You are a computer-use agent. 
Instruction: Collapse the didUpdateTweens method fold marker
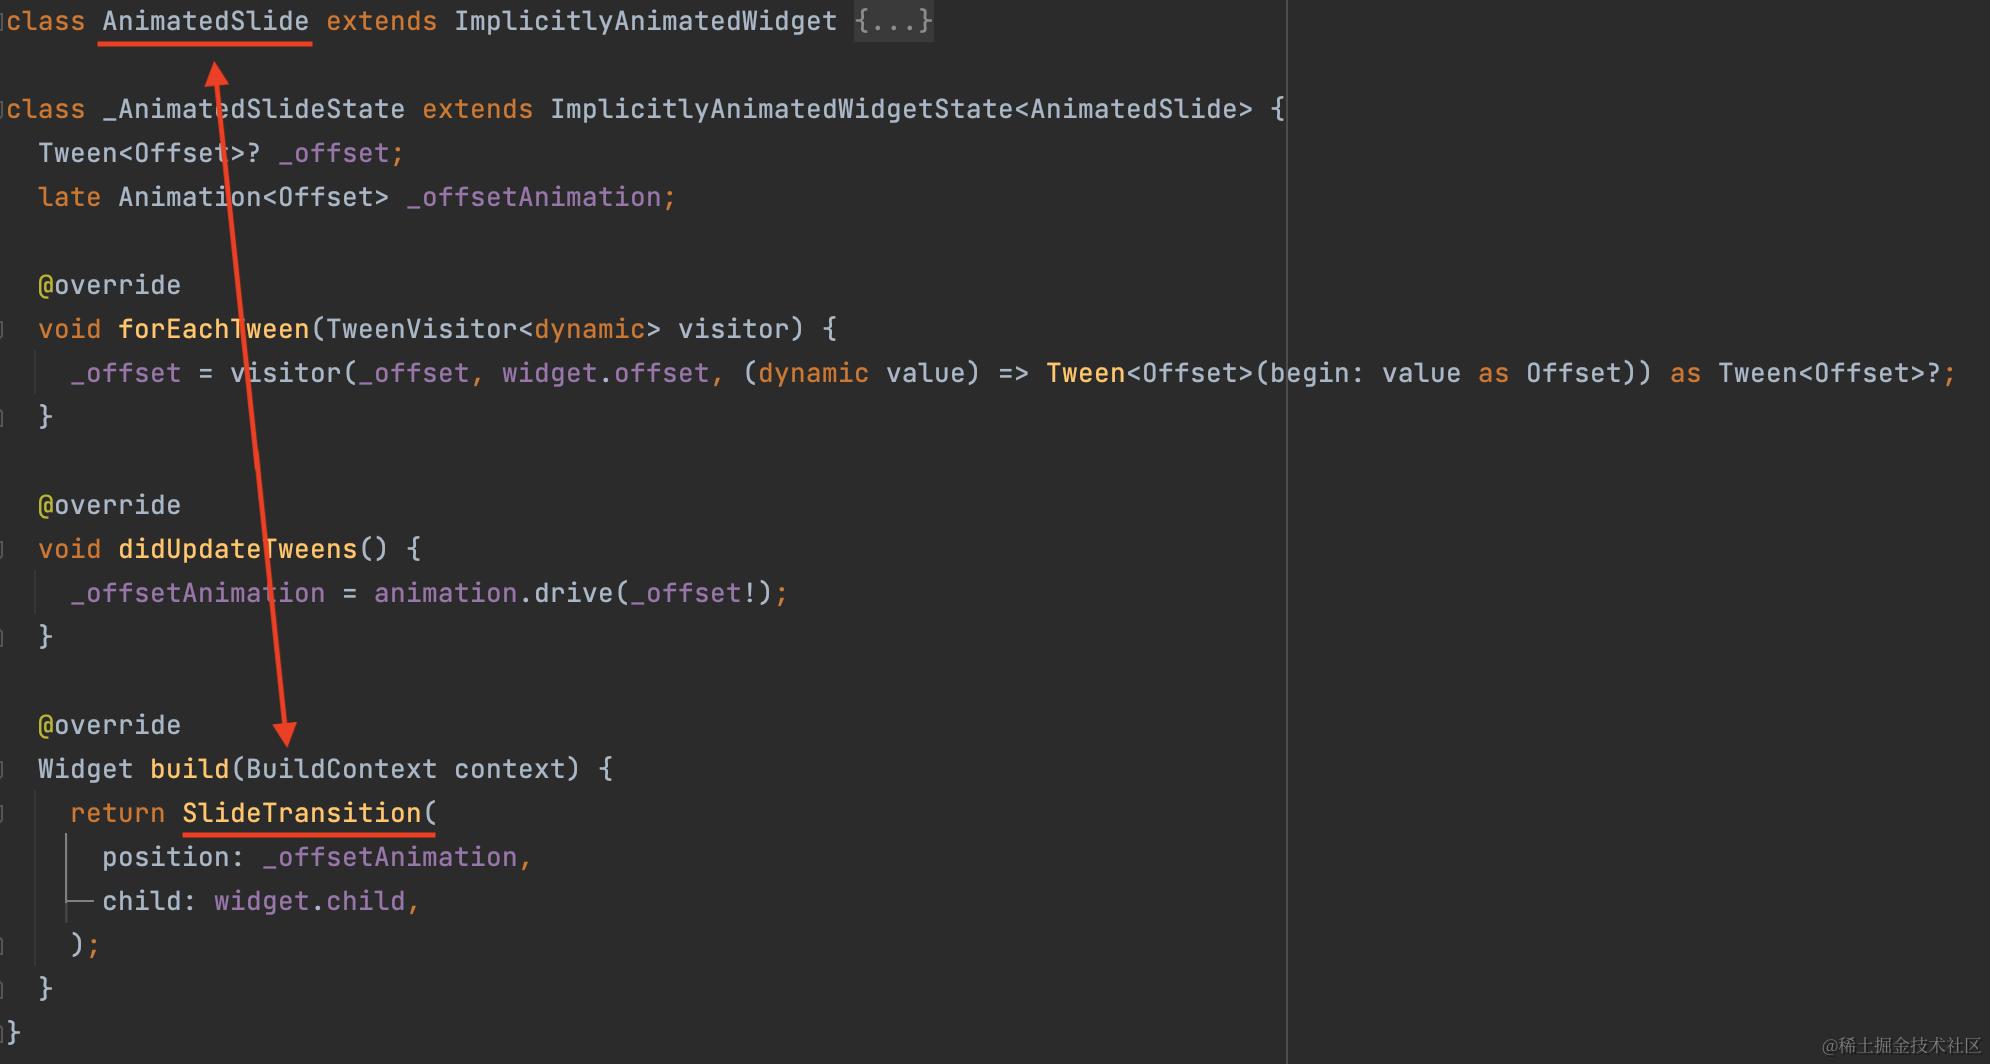(3, 549)
